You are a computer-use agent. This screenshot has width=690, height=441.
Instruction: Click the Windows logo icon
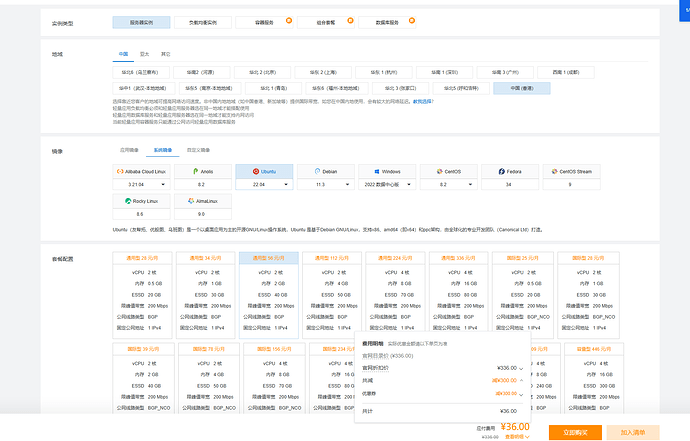point(377,172)
